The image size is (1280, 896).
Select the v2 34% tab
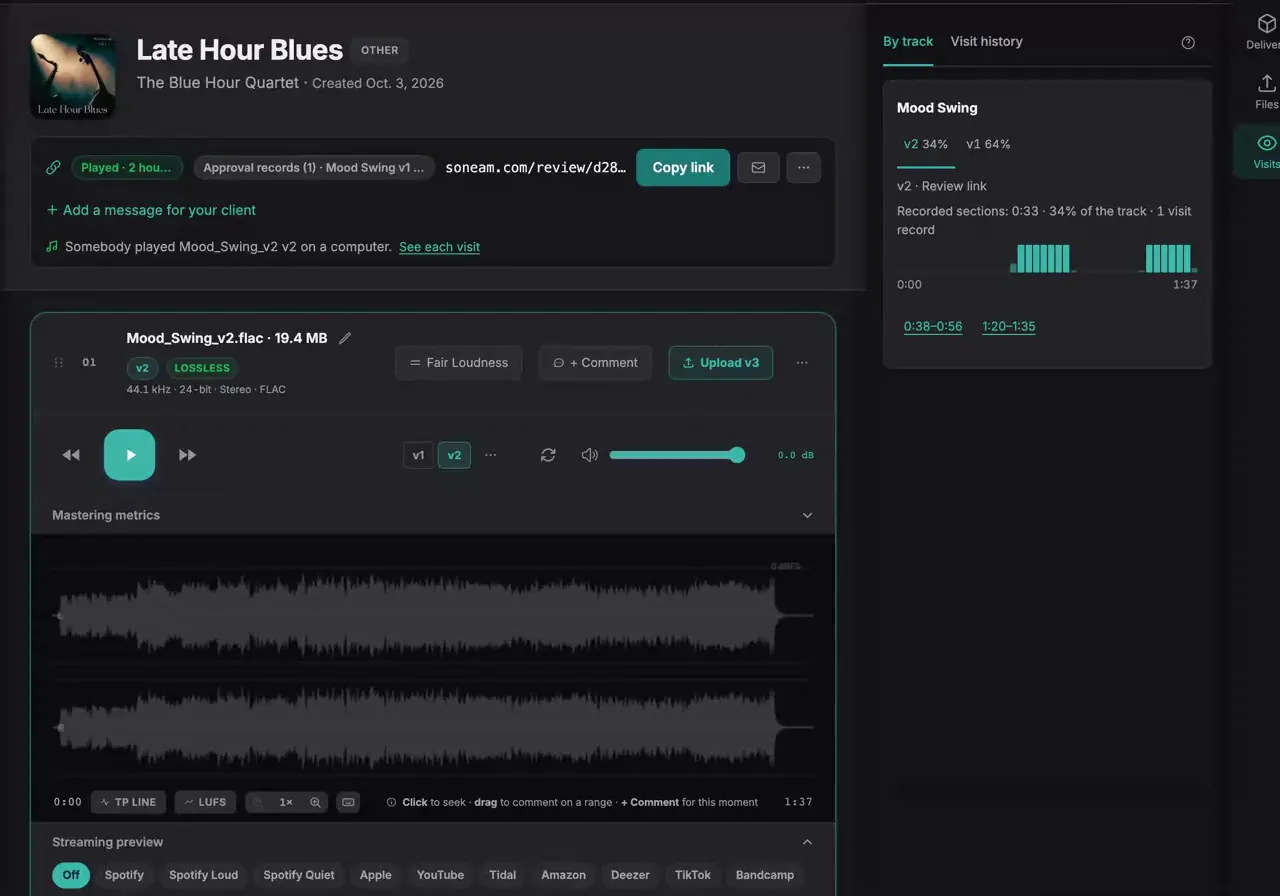tap(925, 144)
